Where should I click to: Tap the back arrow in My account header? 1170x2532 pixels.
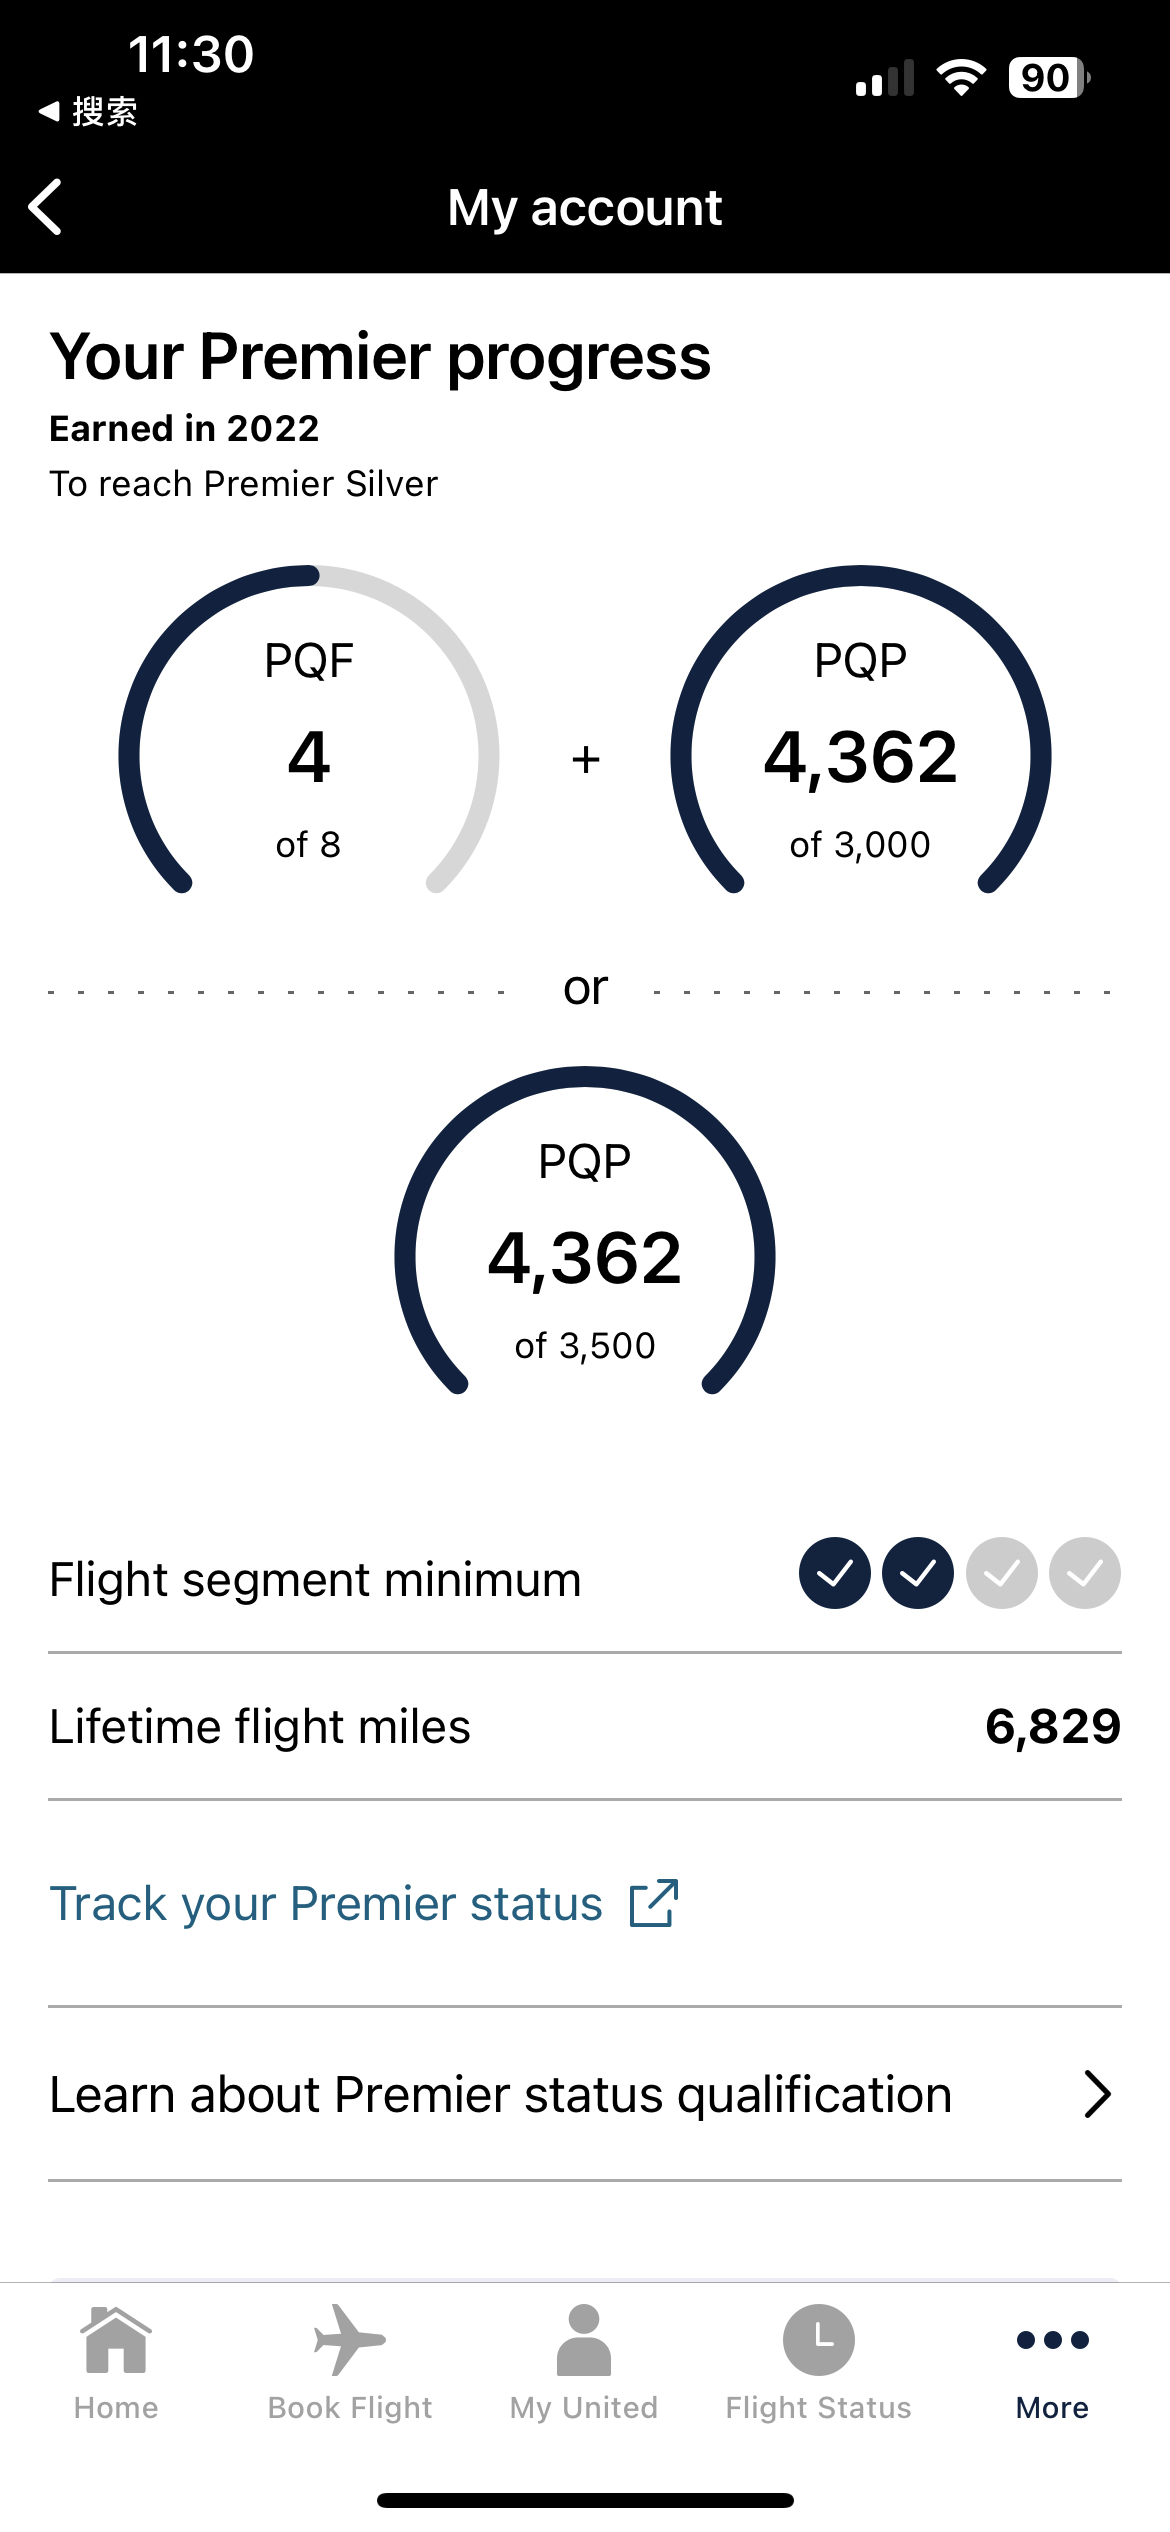[x=46, y=207]
